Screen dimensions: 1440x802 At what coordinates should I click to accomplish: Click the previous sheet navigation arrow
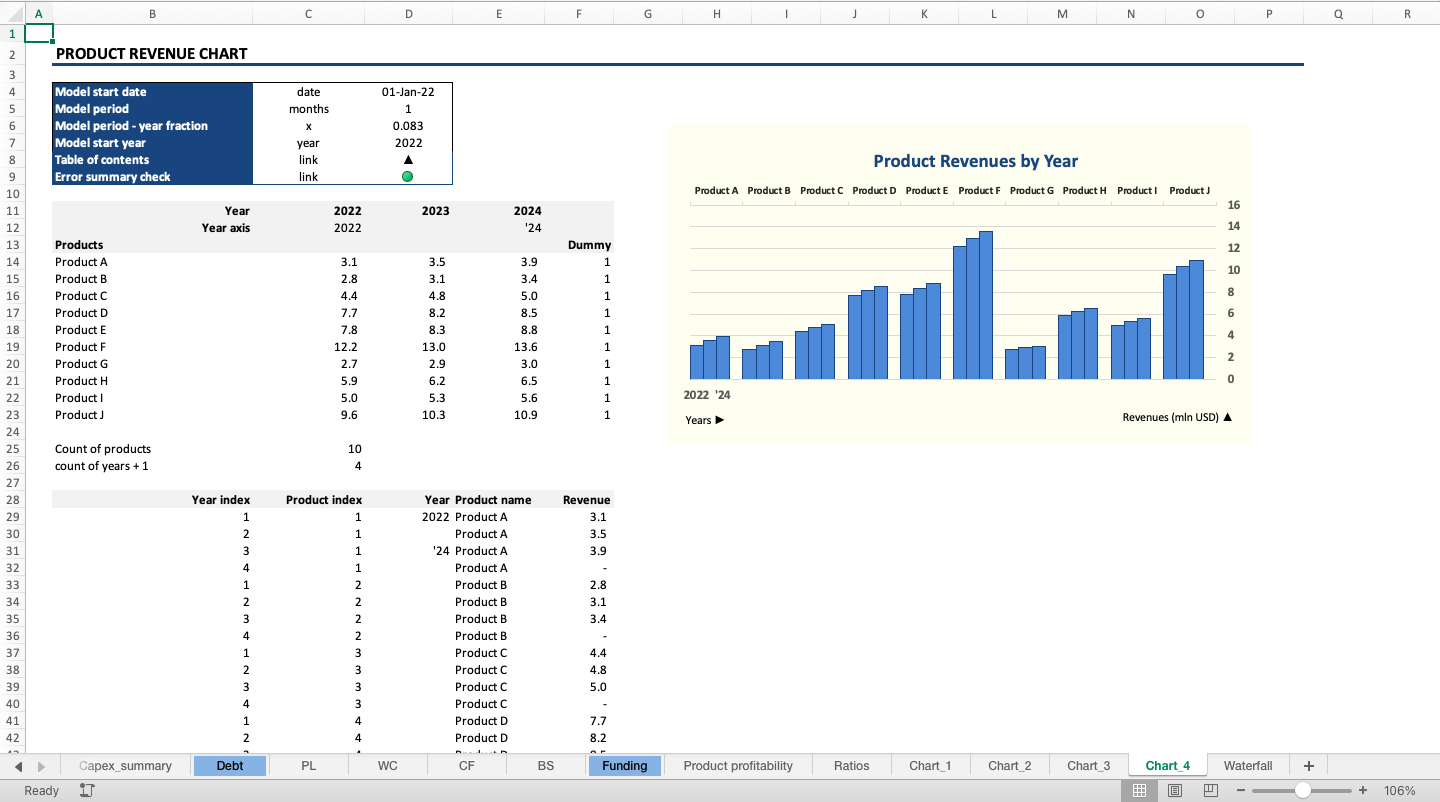click(x=19, y=766)
